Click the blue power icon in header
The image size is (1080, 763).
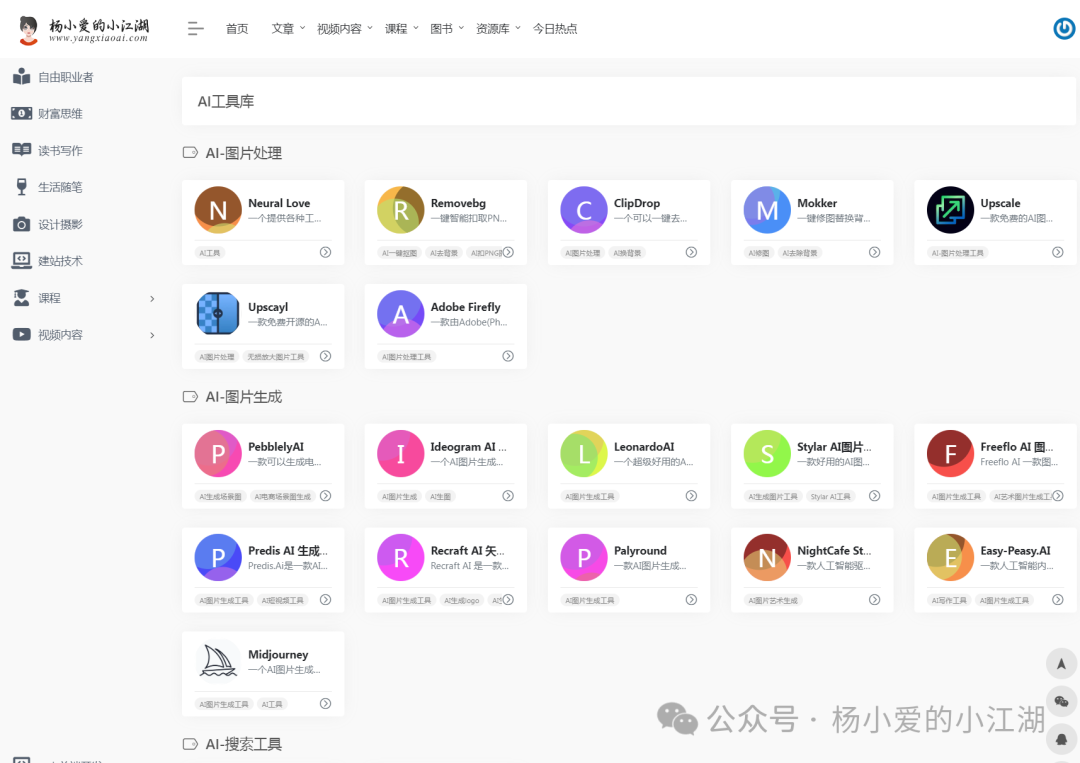tap(1064, 28)
